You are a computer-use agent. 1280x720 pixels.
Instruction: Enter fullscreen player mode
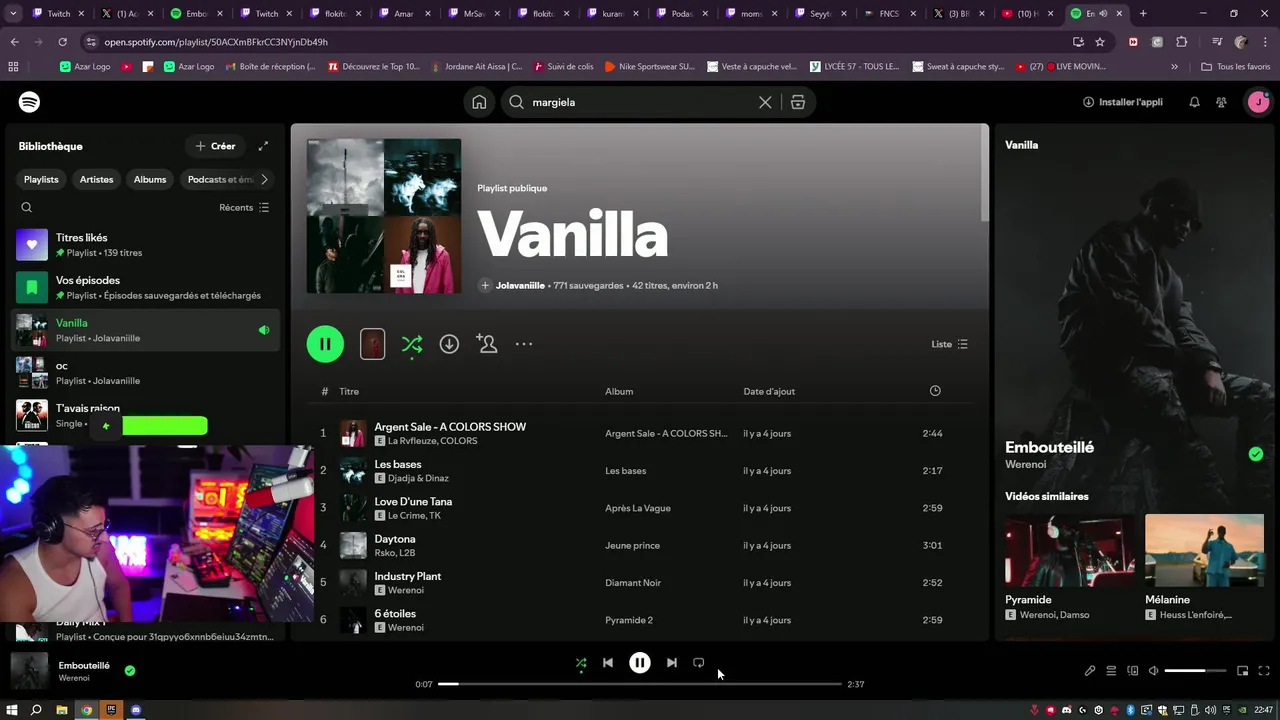(1264, 671)
